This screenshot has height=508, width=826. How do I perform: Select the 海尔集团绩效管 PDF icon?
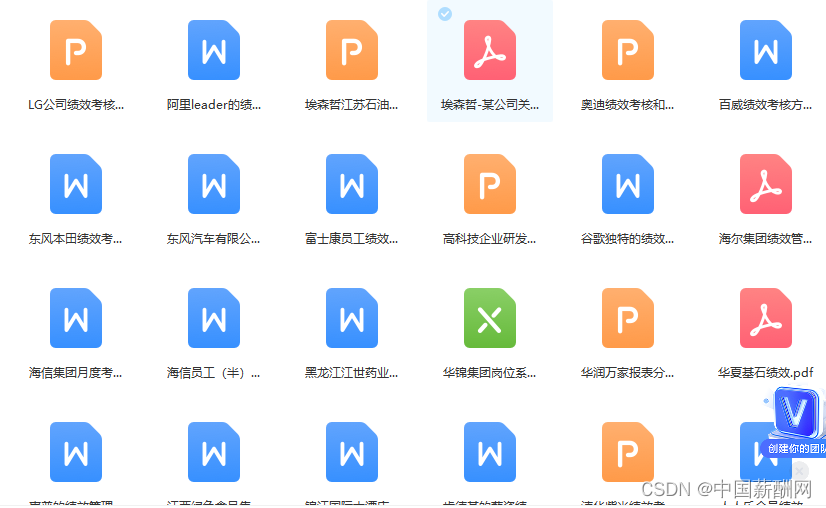tap(766, 184)
